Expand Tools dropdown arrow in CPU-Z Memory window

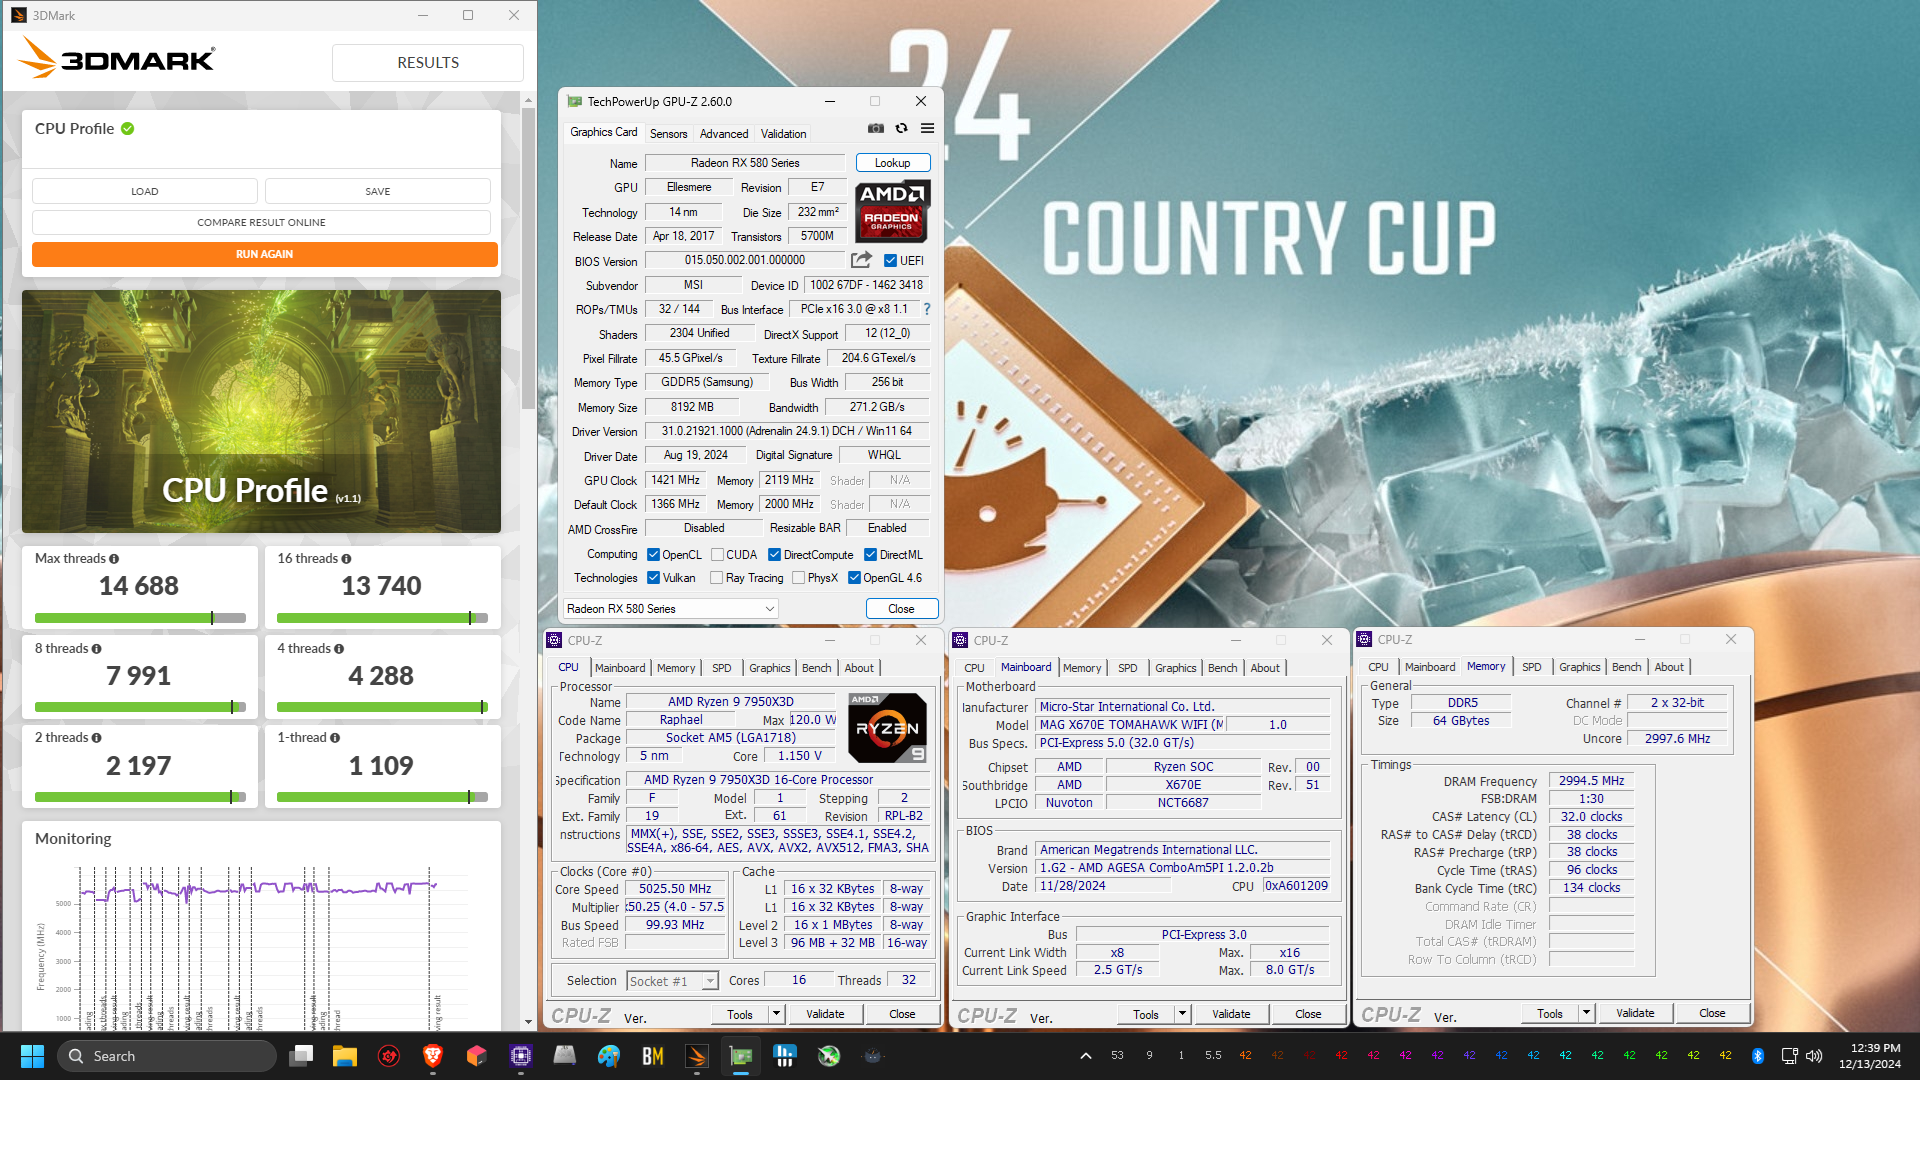(1586, 1013)
